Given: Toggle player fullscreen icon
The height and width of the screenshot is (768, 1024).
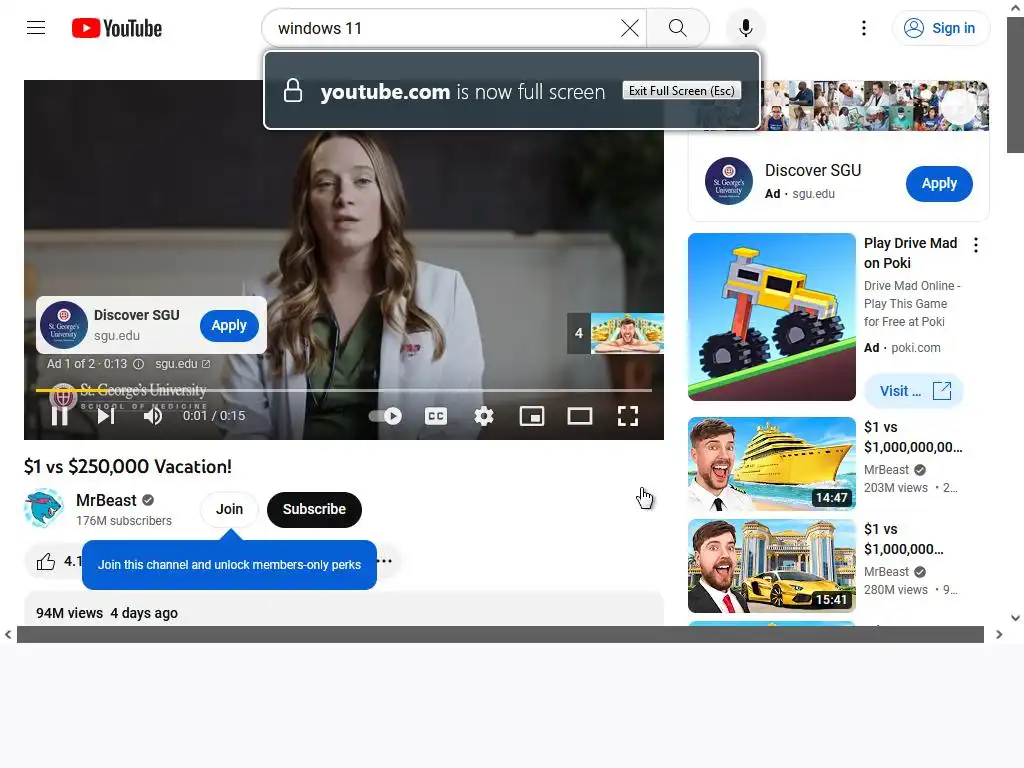Looking at the screenshot, I should click(x=628, y=416).
